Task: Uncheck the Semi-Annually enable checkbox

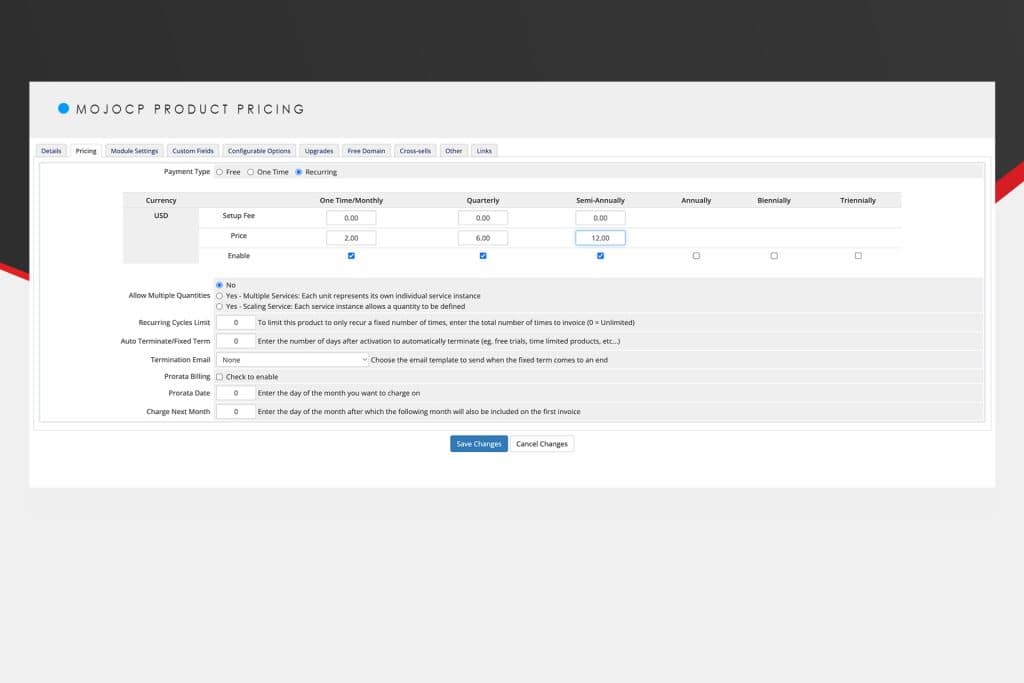Action: click(x=600, y=256)
